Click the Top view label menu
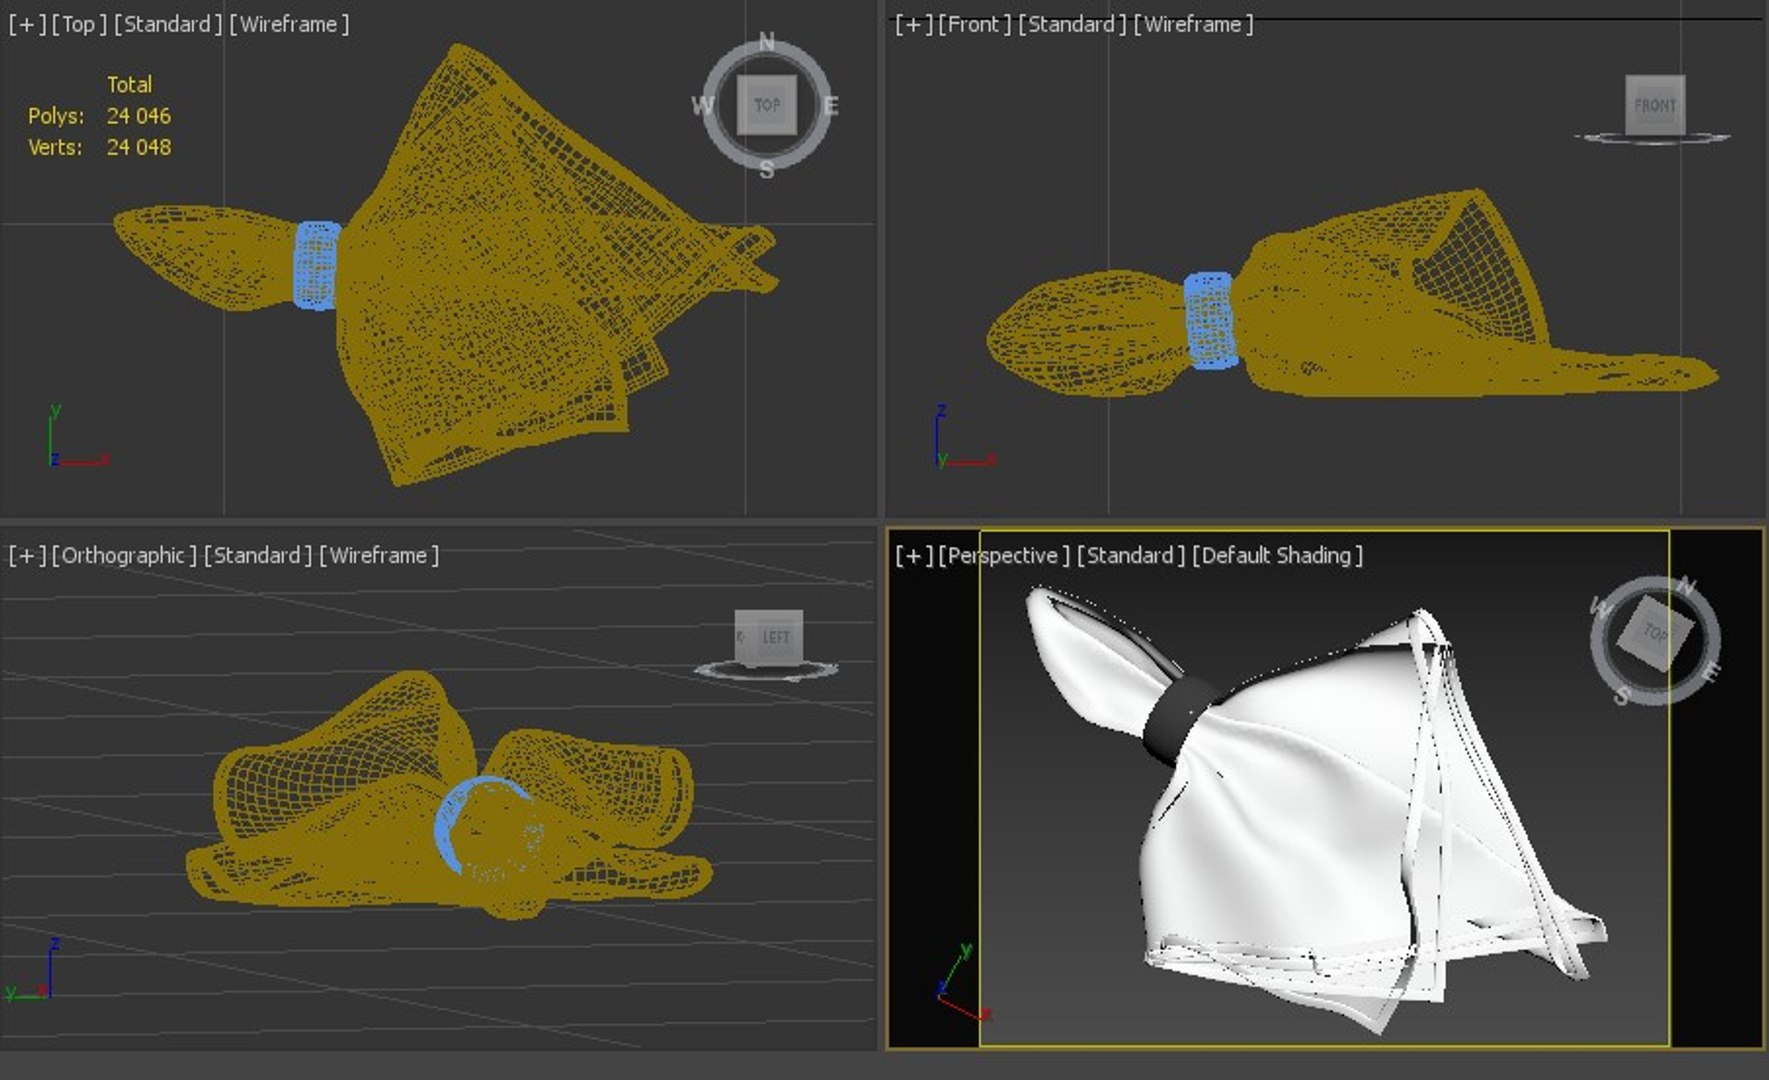 click(x=78, y=24)
